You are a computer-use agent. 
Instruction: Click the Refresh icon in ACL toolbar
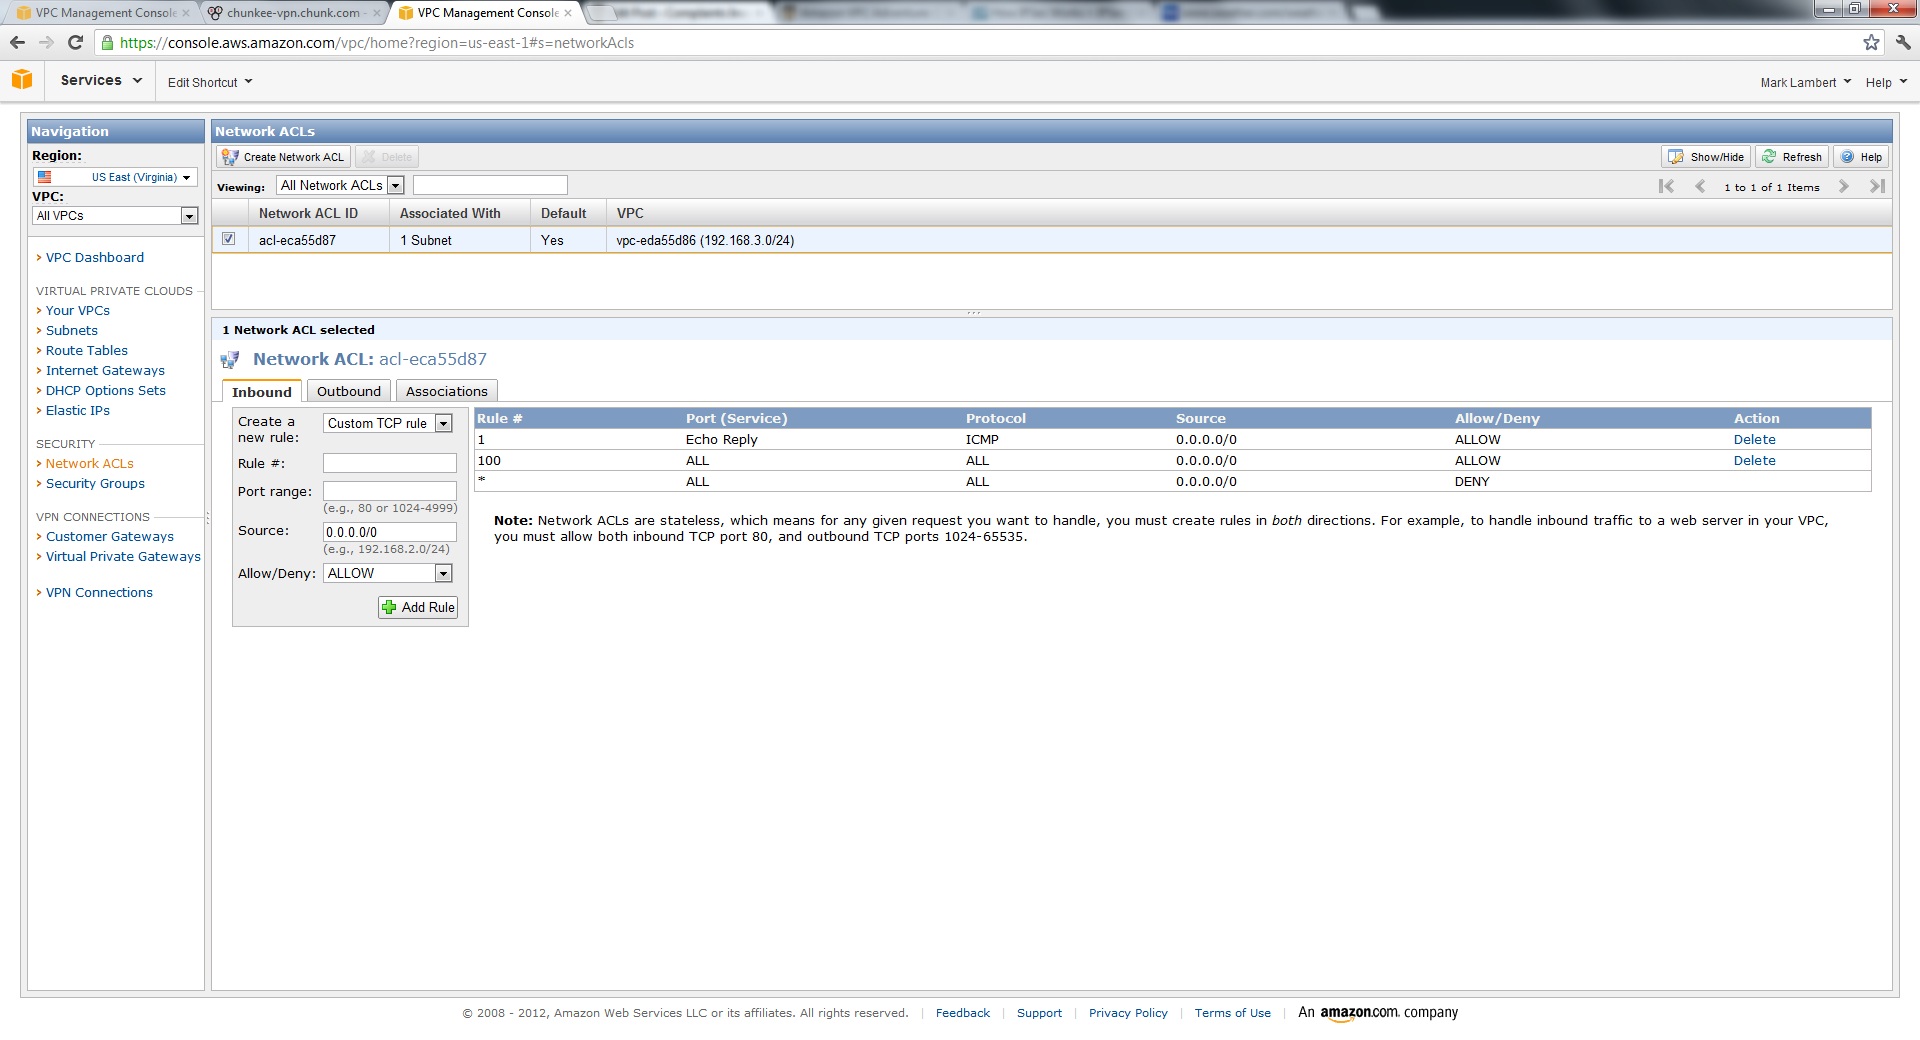click(x=1769, y=157)
